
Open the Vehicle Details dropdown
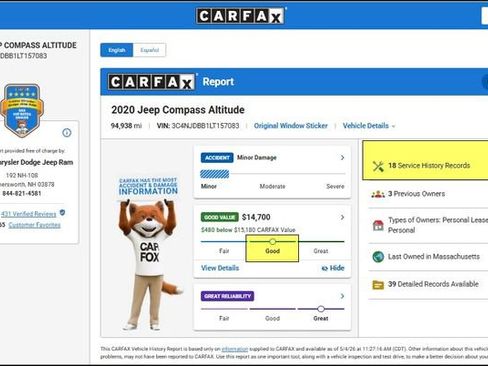click(369, 126)
